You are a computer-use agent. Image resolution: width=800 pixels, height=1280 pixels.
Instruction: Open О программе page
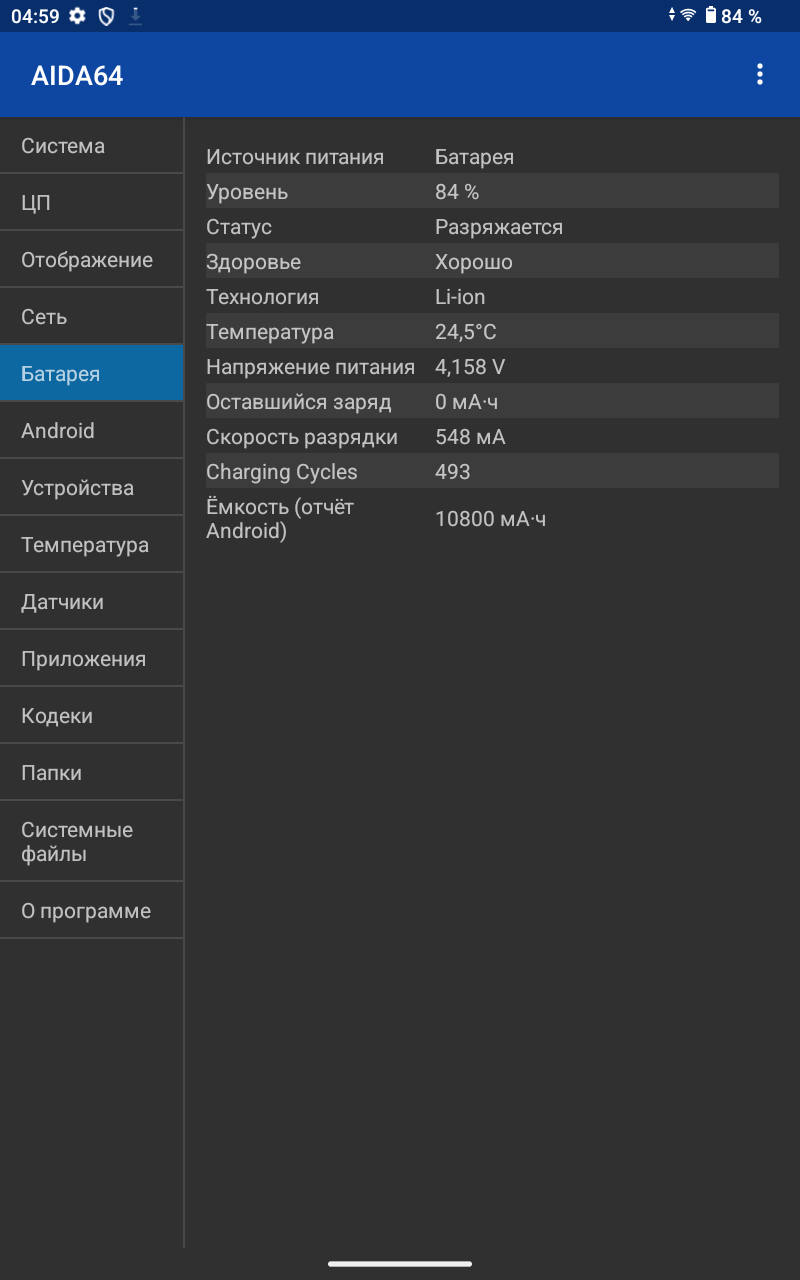coord(92,911)
